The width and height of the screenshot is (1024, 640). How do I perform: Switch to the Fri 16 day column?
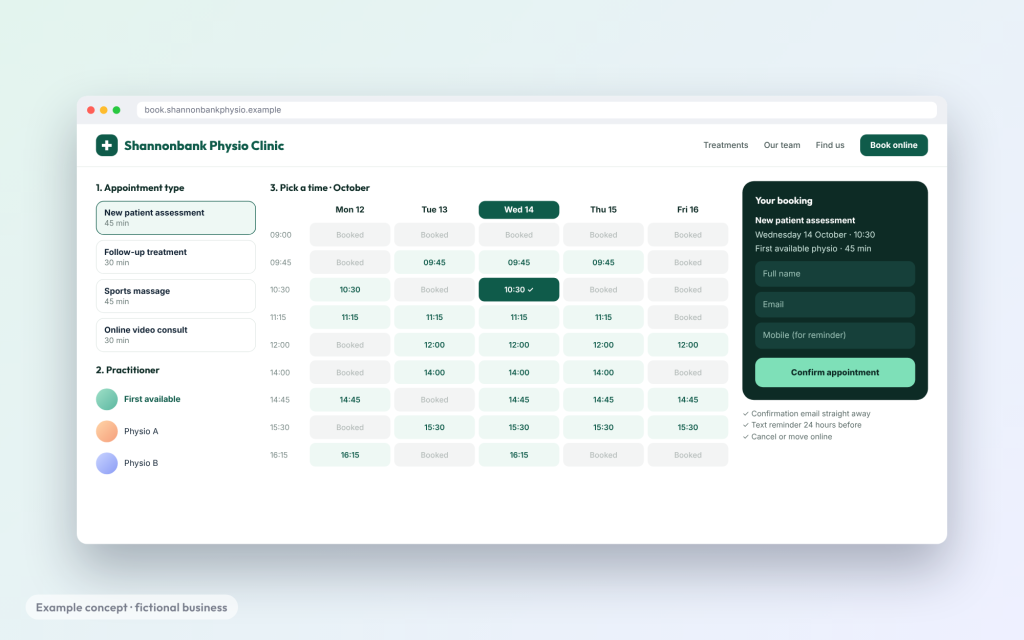(688, 210)
